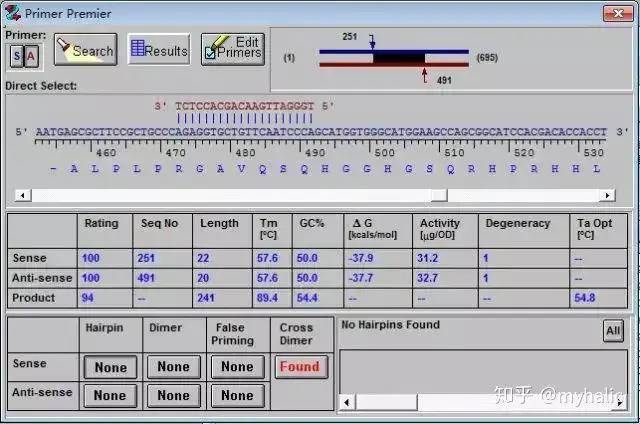Click hairpin panel scrollbar thumb
Screen dimensions: 640x424
point(387,403)
